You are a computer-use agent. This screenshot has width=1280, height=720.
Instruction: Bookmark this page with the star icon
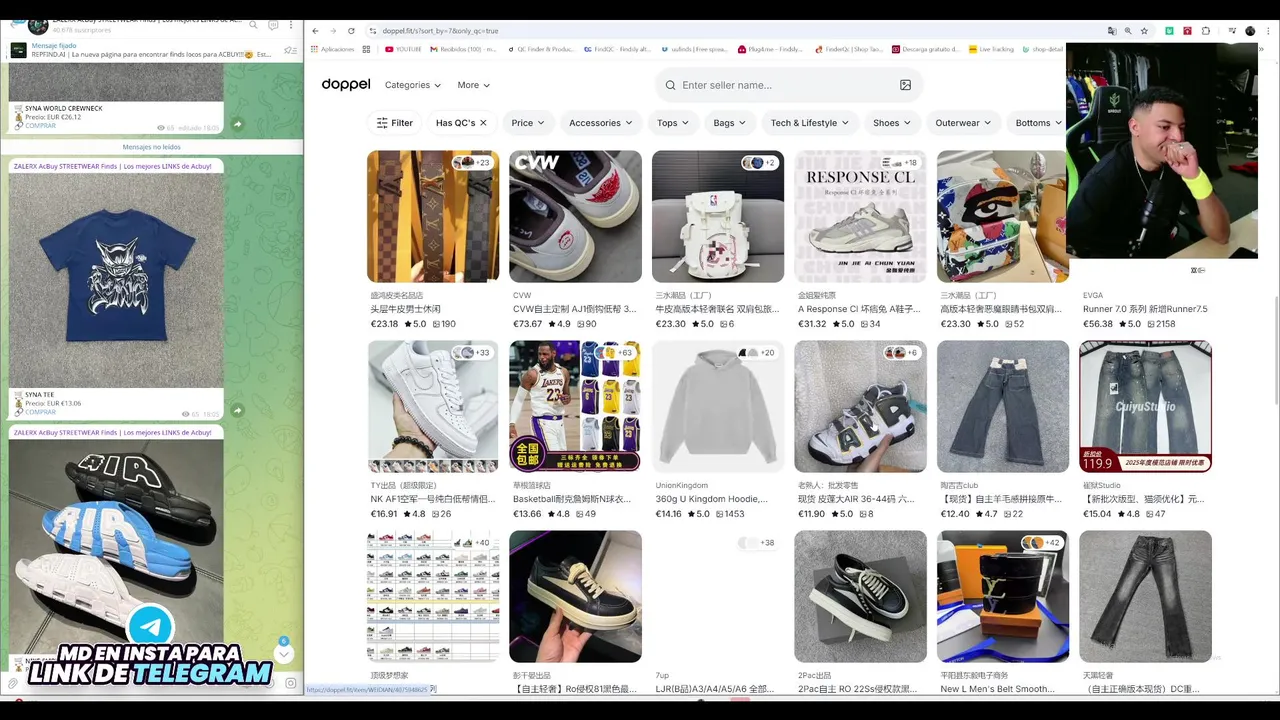[1145, 31]
